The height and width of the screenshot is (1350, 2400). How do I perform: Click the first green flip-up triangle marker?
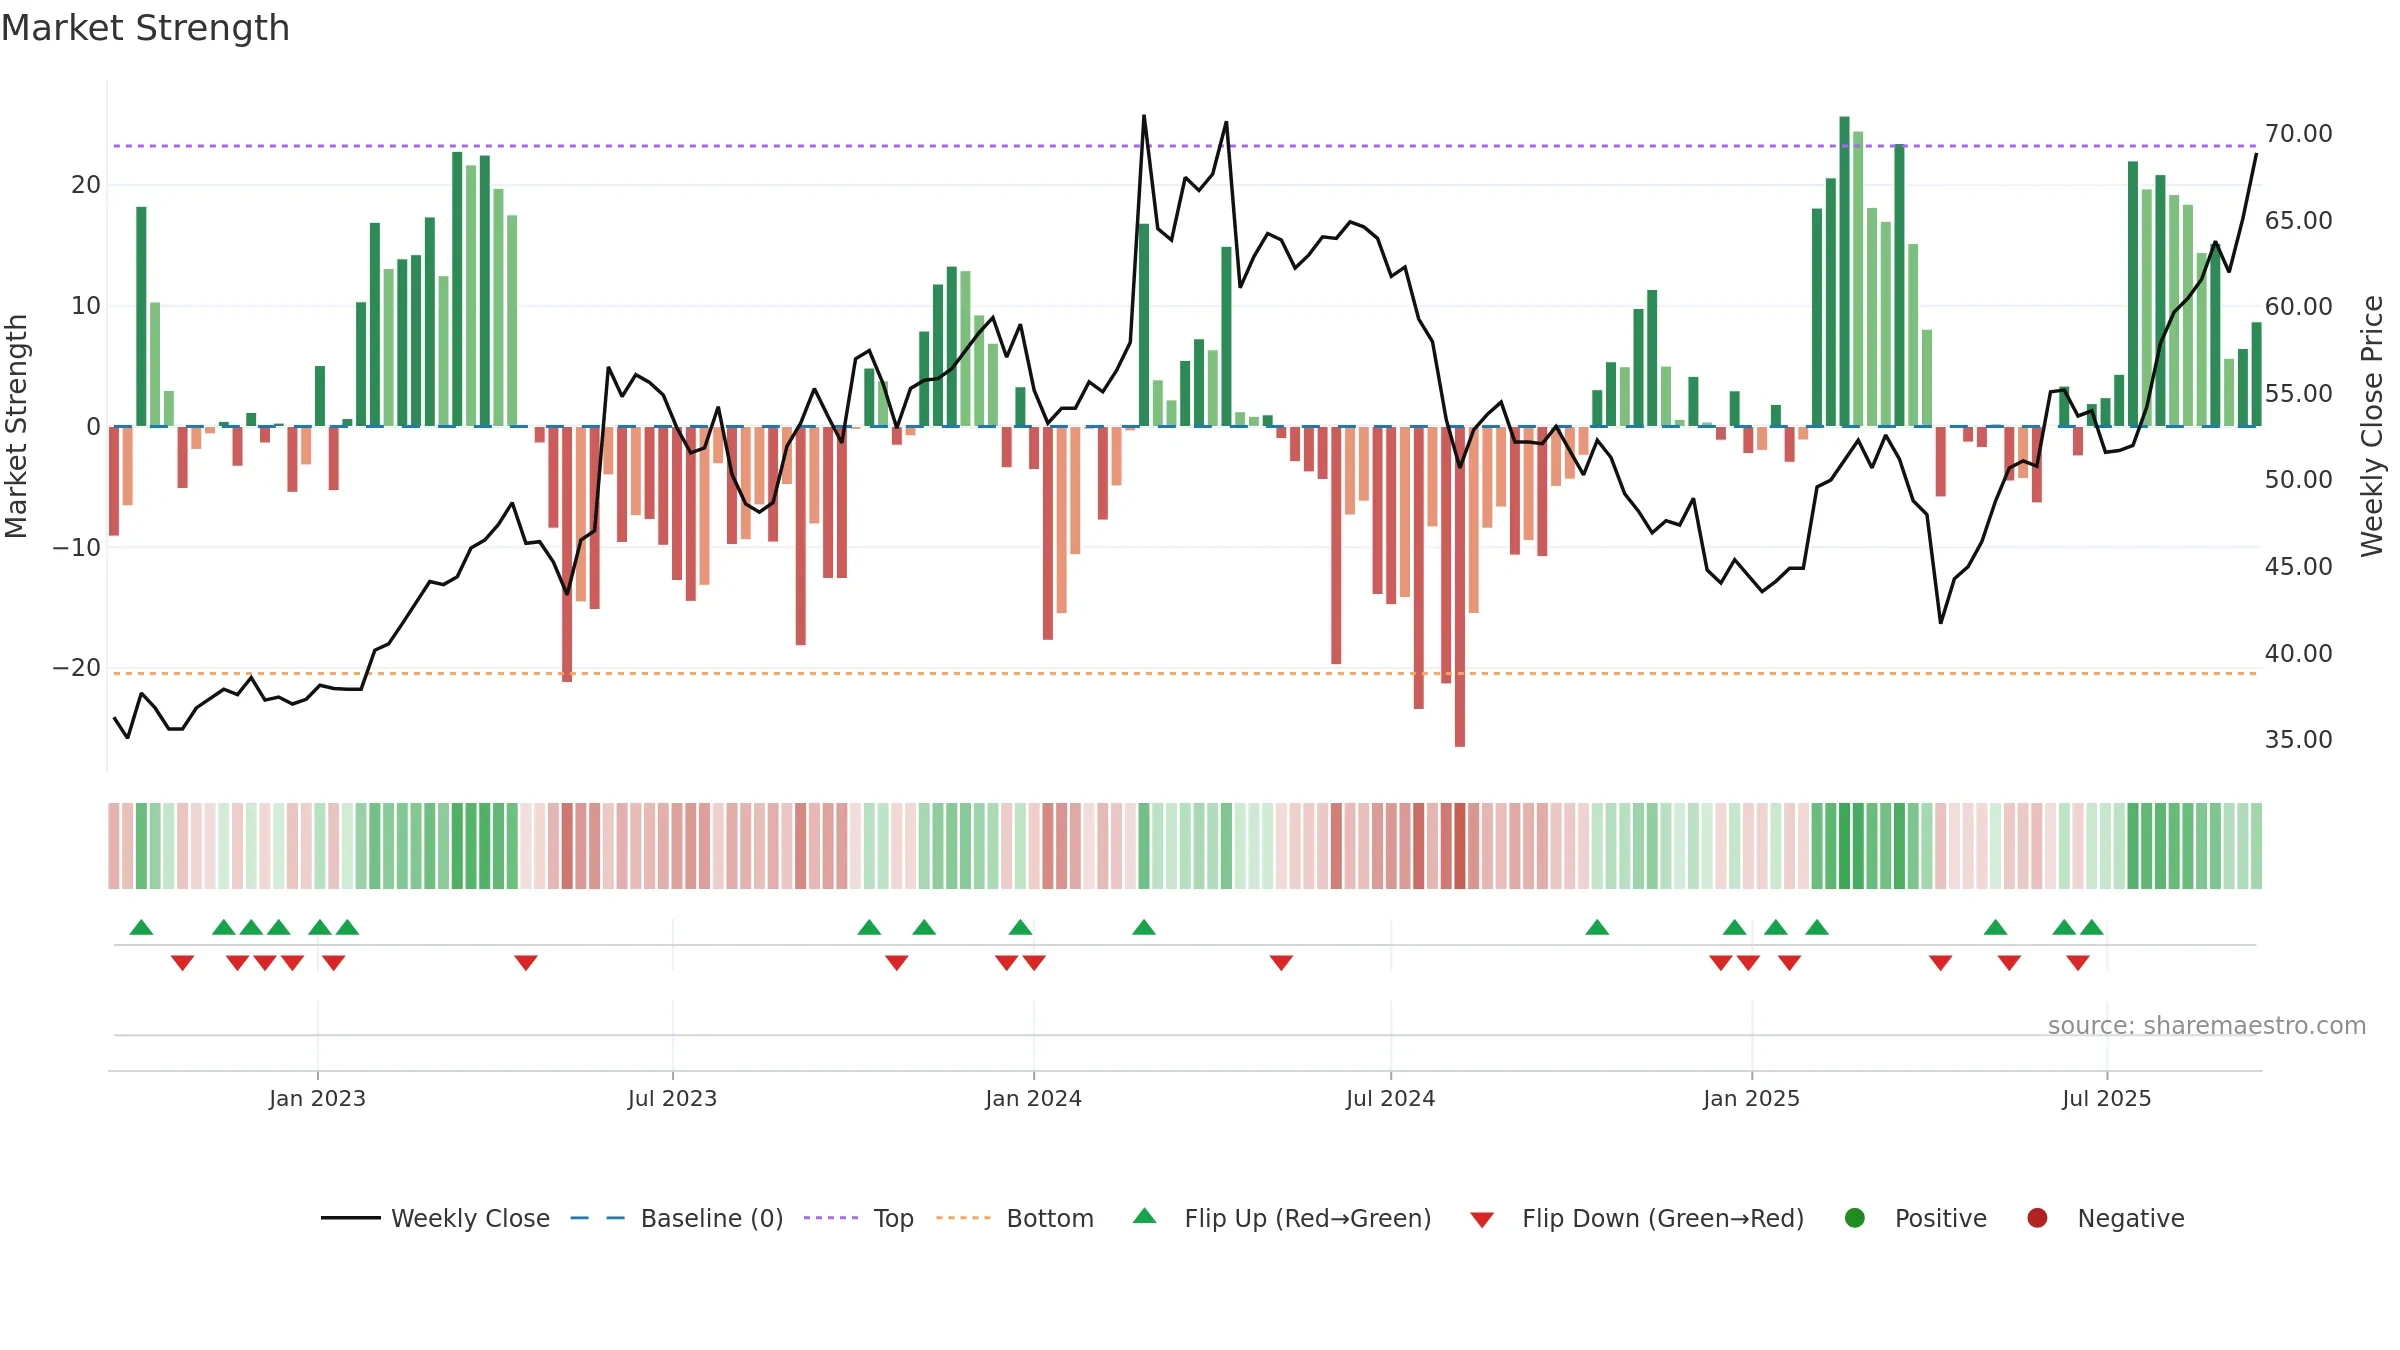point(142,927)
